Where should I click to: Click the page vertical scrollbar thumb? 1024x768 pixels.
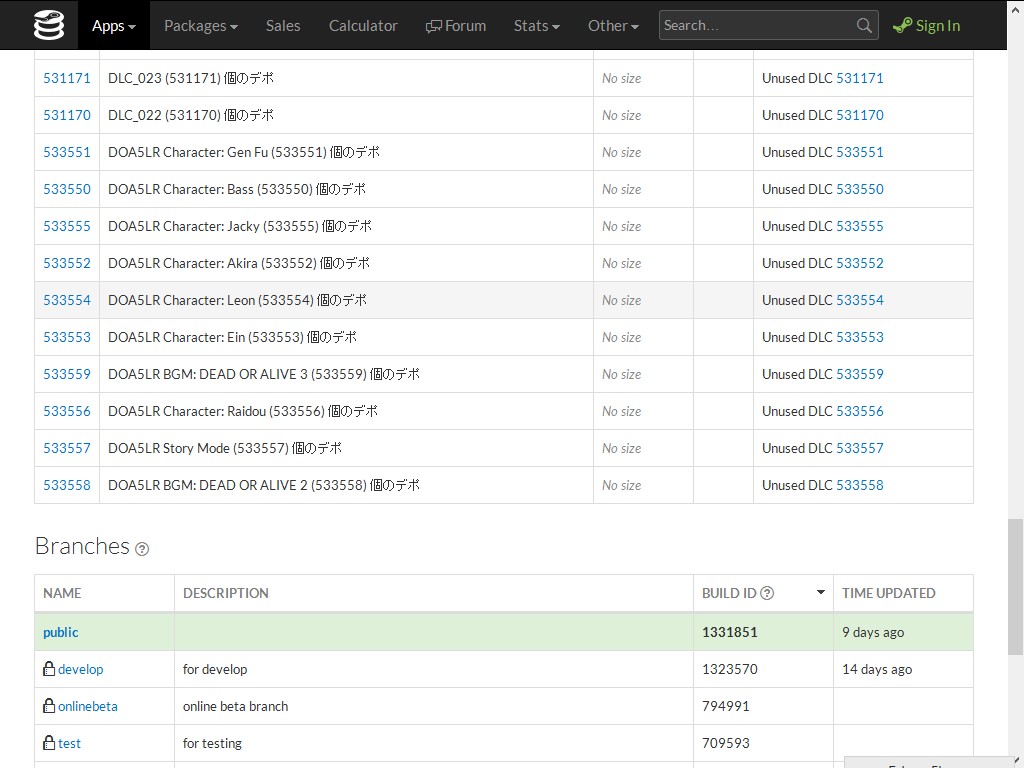click(1015, 585)
